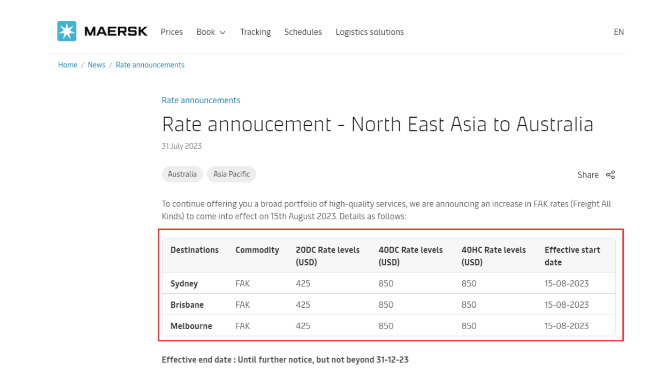Click 15-08-2023 in the Melbourne row
Viewport: 671px width, 380px height.
567,326
